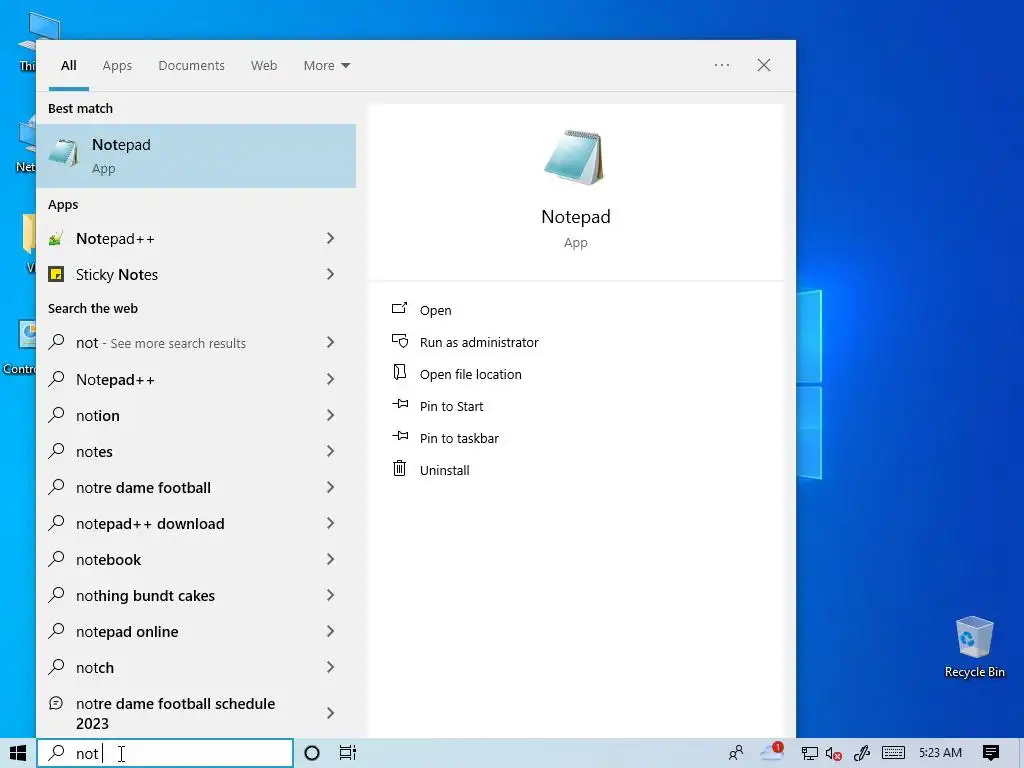The width and height of the screenshot is (1024, 768).
Task: Expand the Sticky Notes result chevron
Action: [330, 274]
